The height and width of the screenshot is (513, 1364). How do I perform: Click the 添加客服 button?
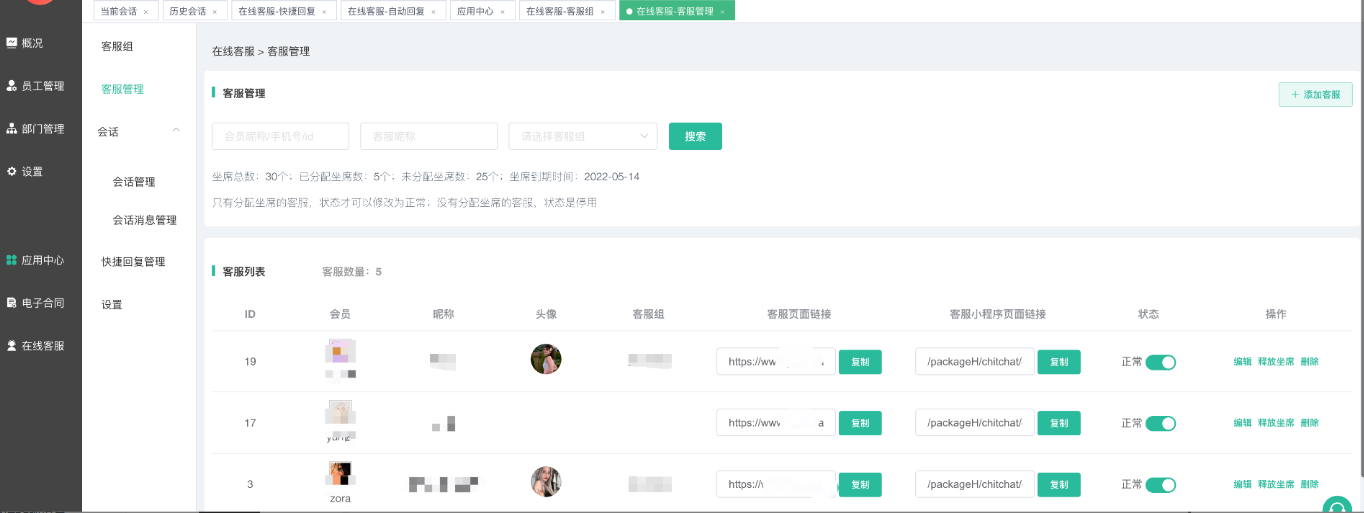[x=1315, y=95]
